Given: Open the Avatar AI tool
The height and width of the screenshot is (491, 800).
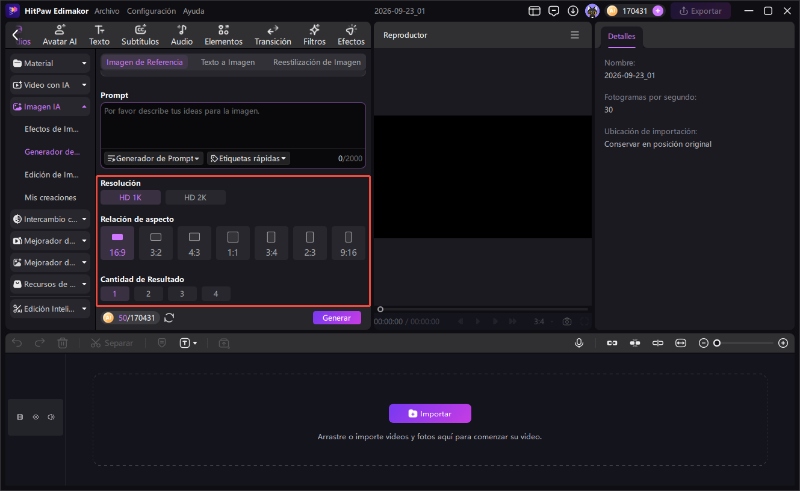Looking at the screenshot, I should [x=60, y=35].
